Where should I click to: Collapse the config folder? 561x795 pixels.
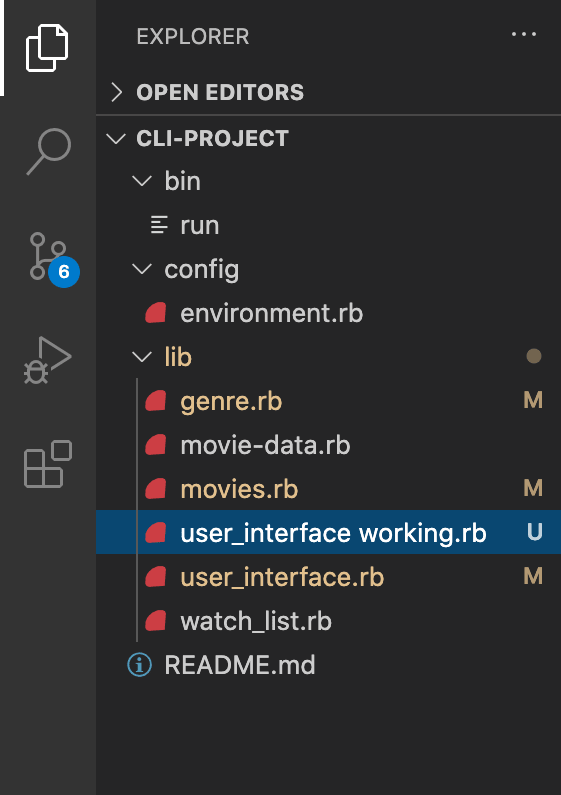pyautogui.click(x=142, y=269)
